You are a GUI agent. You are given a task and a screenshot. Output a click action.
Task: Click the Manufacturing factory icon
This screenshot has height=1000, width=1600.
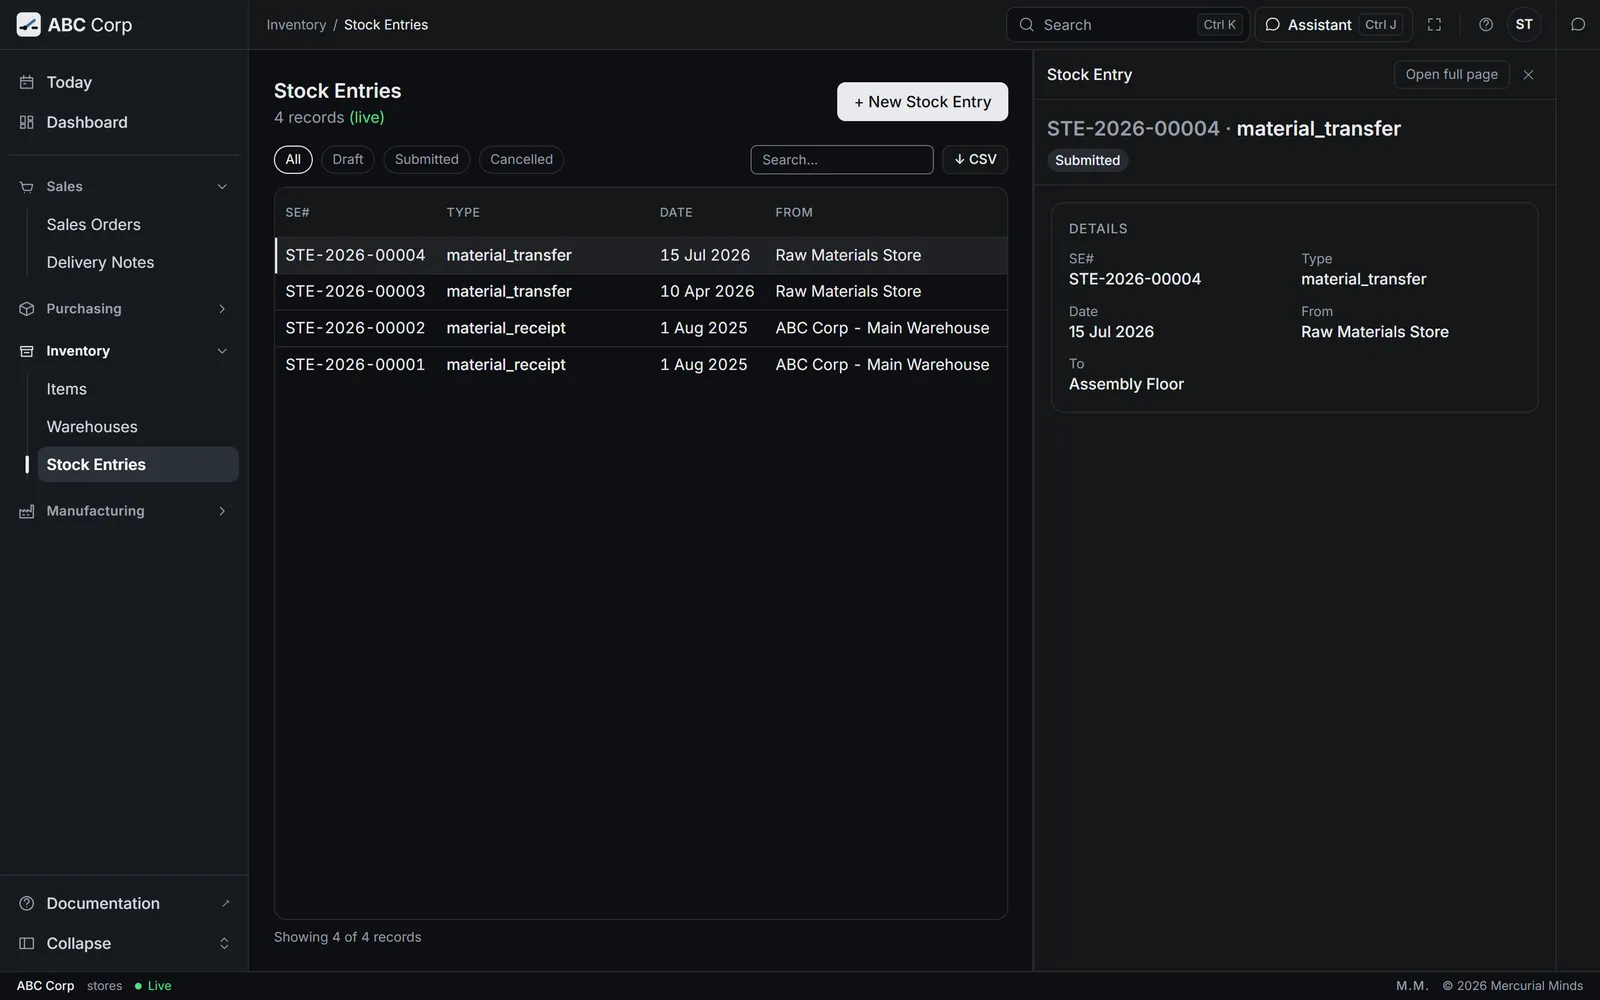click(x=27, y=511)
